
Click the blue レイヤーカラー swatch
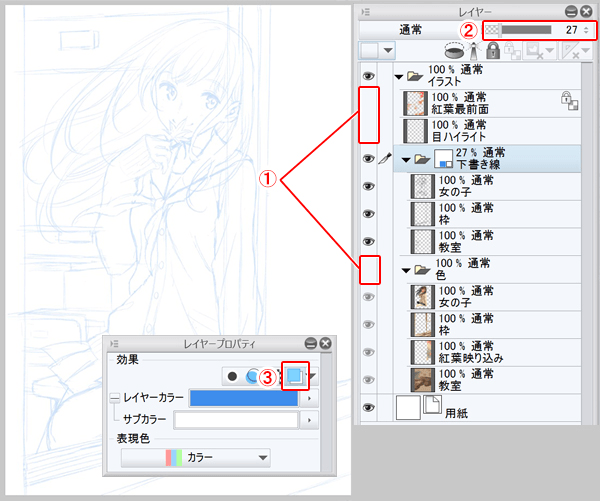(244, 398)
